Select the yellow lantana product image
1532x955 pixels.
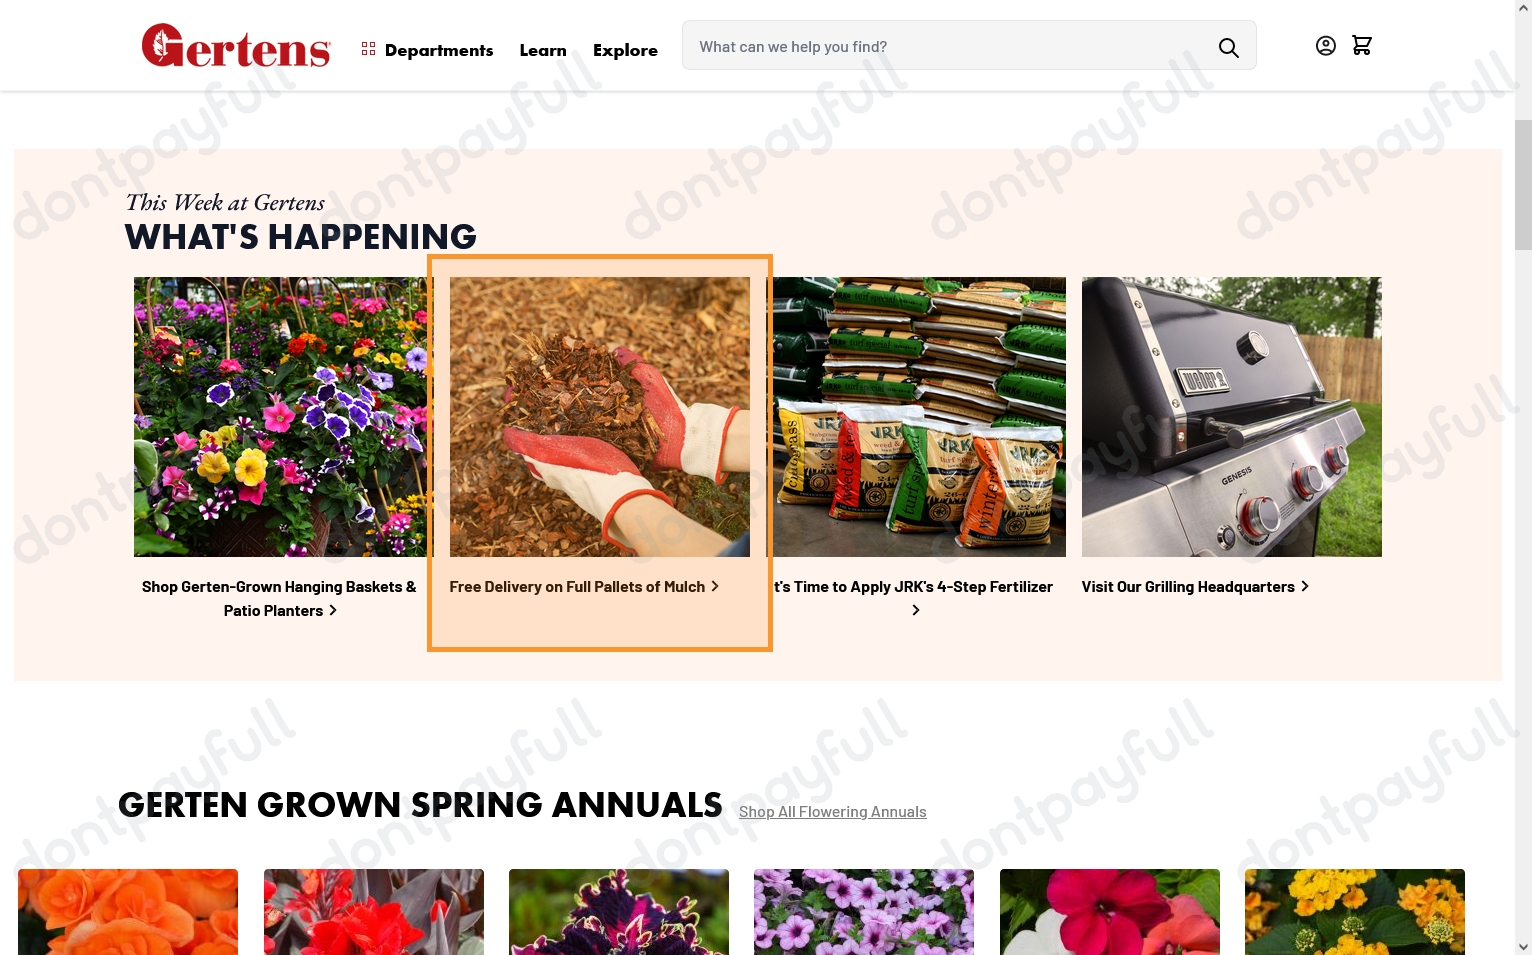pos(1354,911)
